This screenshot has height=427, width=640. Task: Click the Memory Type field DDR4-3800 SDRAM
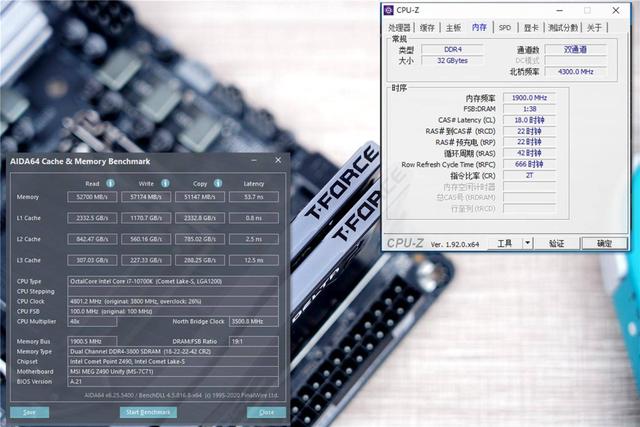coord(173,351)
